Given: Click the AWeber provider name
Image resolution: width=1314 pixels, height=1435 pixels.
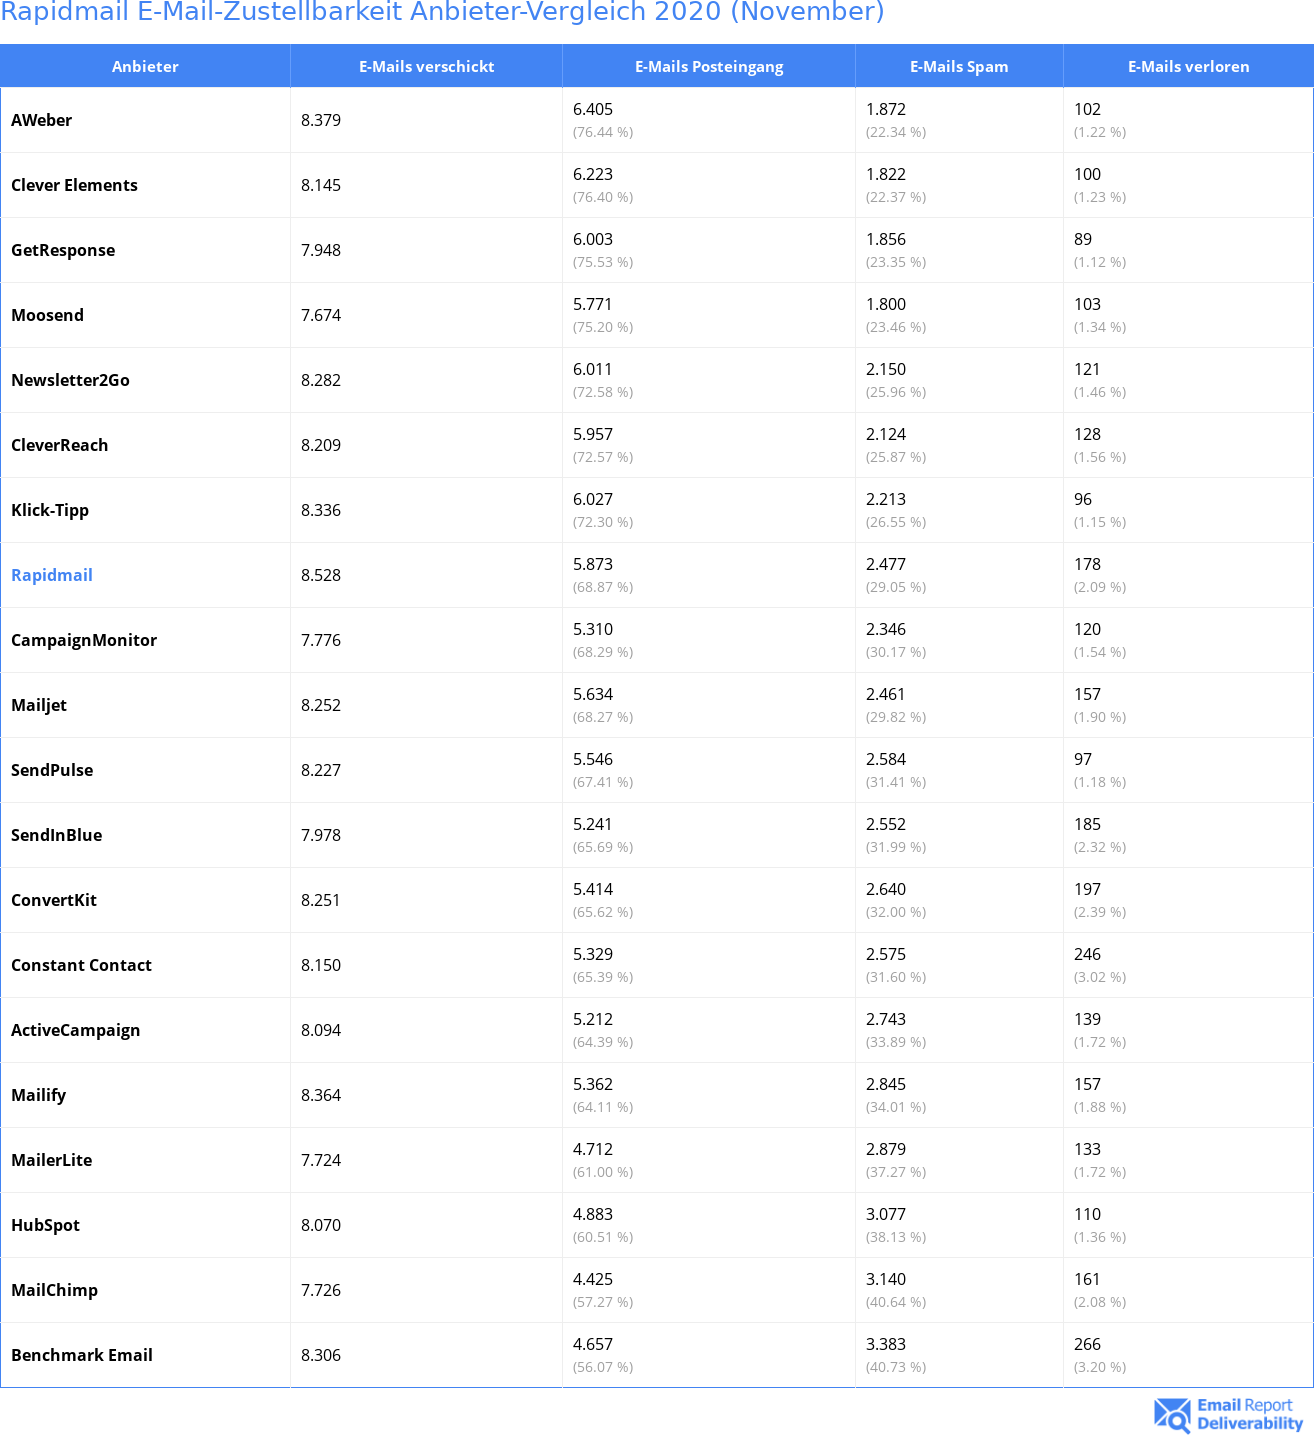Looking at the screenshot, I should click(x=42, y=120).
